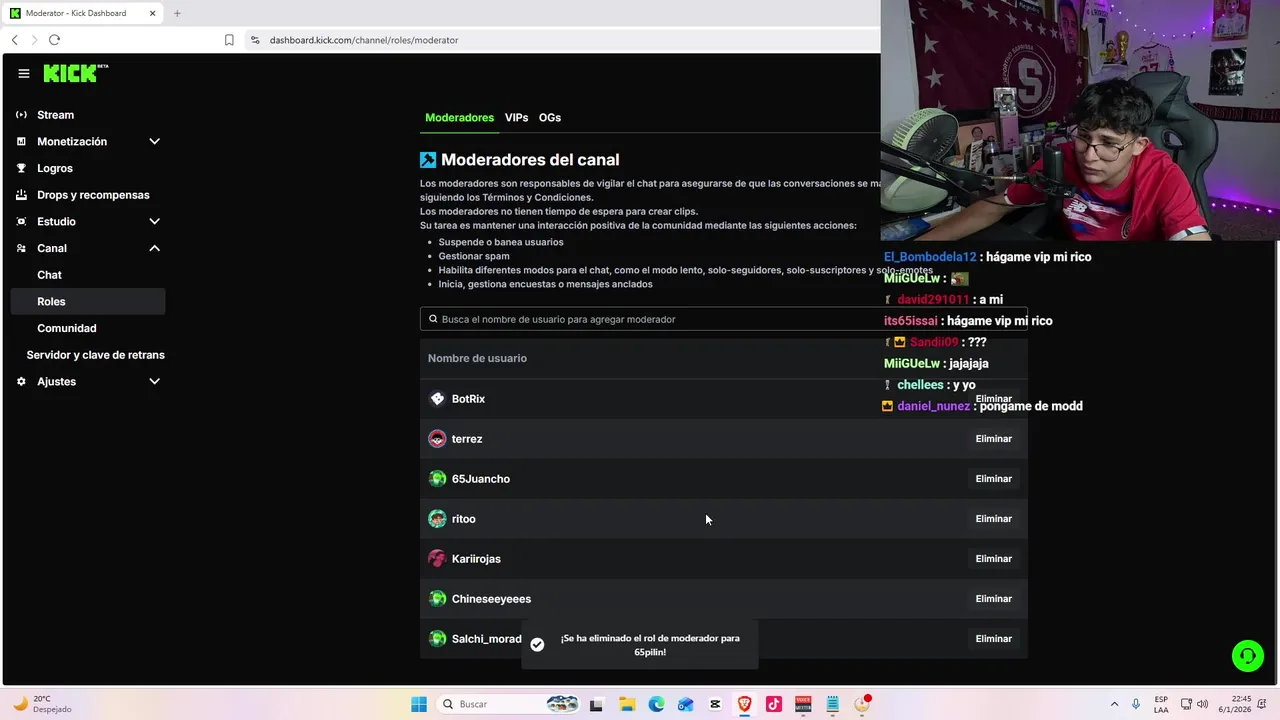This screenshot has width=1280, height=720.
Task: Click the Drops y recompensas icon
Action: [x=22, y=195]
